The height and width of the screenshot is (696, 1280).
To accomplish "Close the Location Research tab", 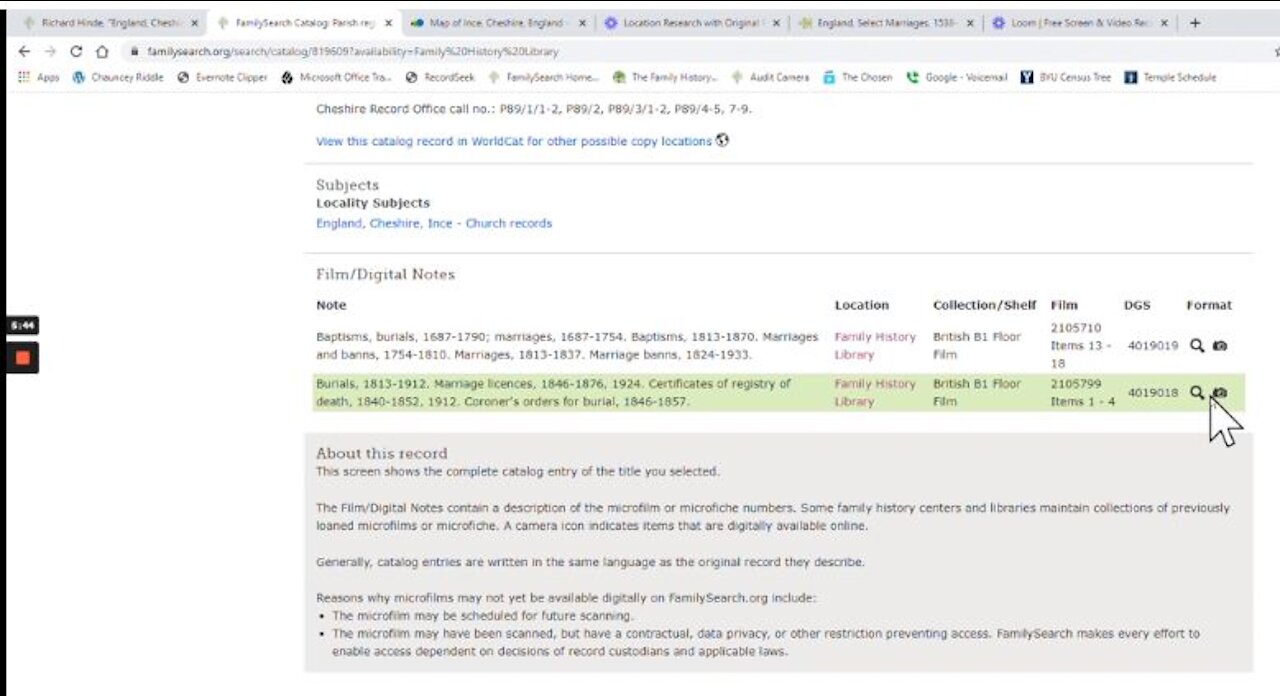I will [x=775, y=23].
